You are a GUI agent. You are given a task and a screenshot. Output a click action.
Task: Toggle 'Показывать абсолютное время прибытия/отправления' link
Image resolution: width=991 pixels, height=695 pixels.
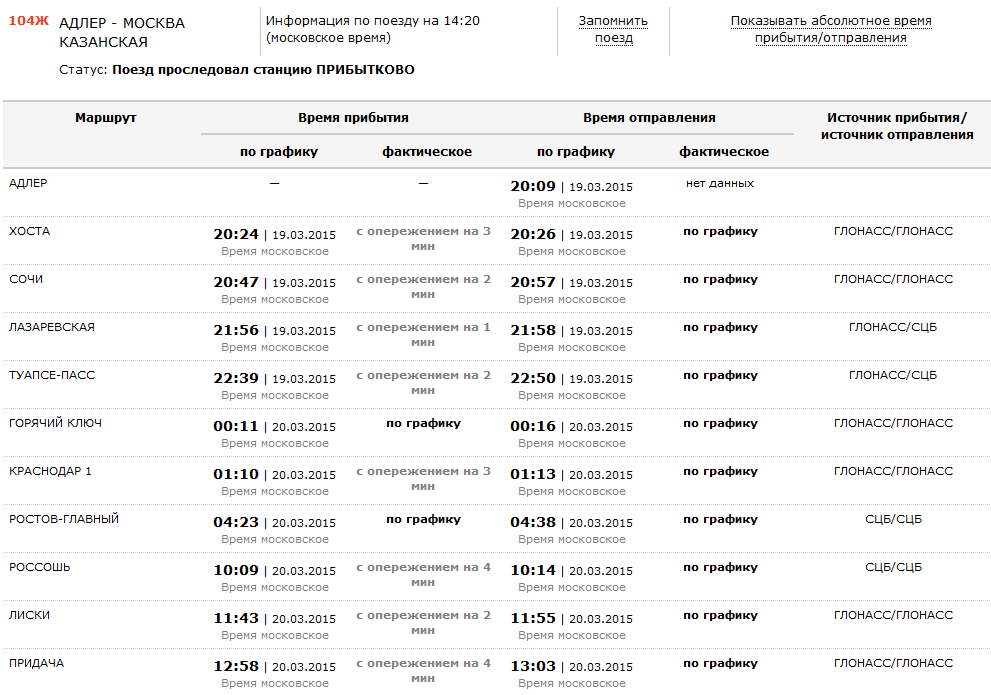pyautogui.click(x=830, y=29)
